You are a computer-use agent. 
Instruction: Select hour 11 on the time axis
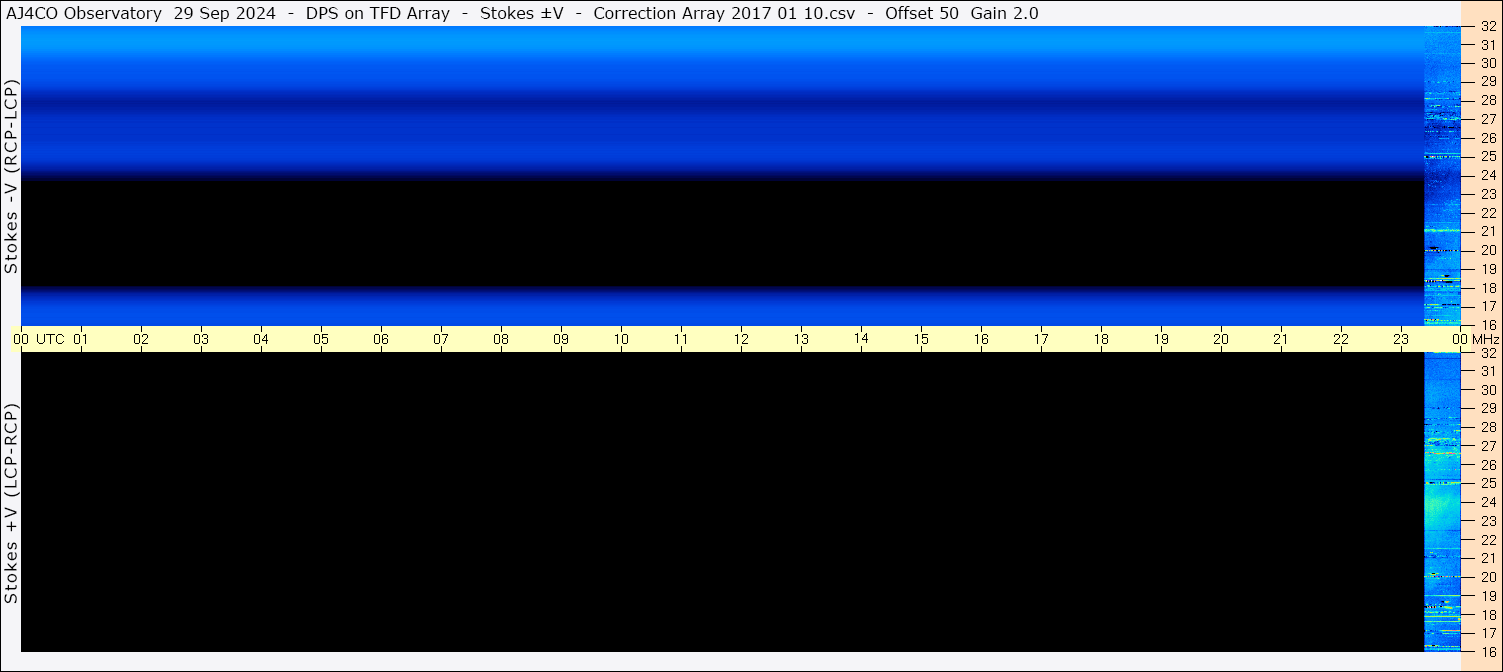(x=681, y=339)
